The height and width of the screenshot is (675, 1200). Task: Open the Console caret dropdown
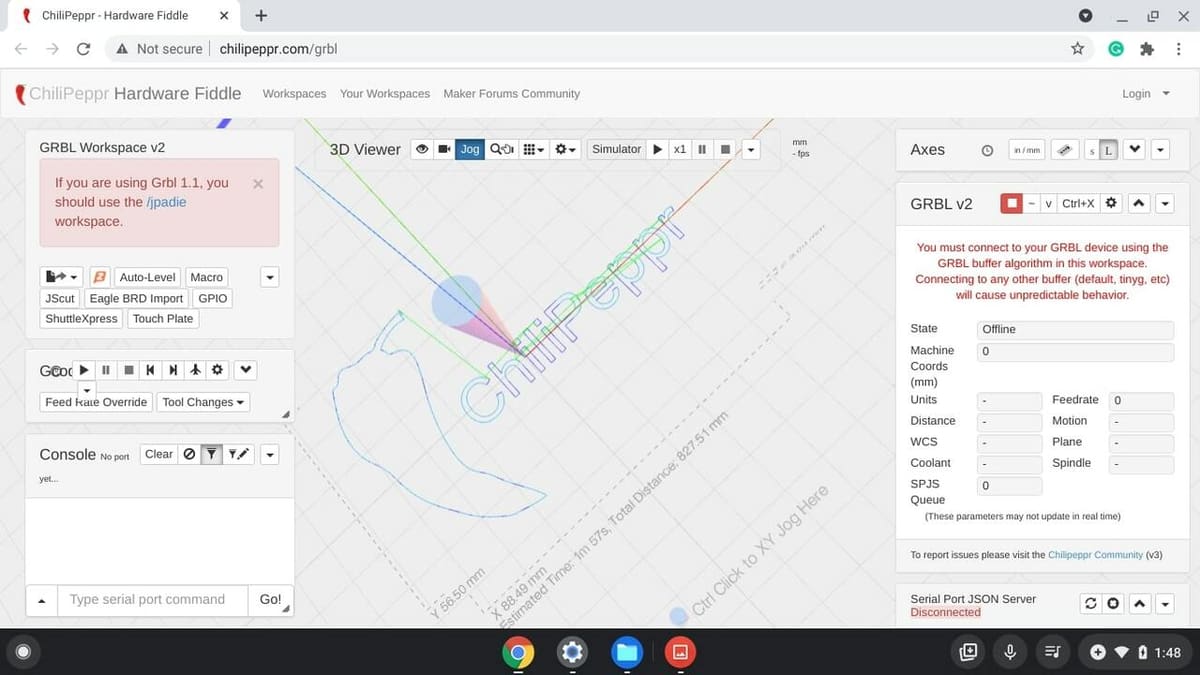coord(270,455)
